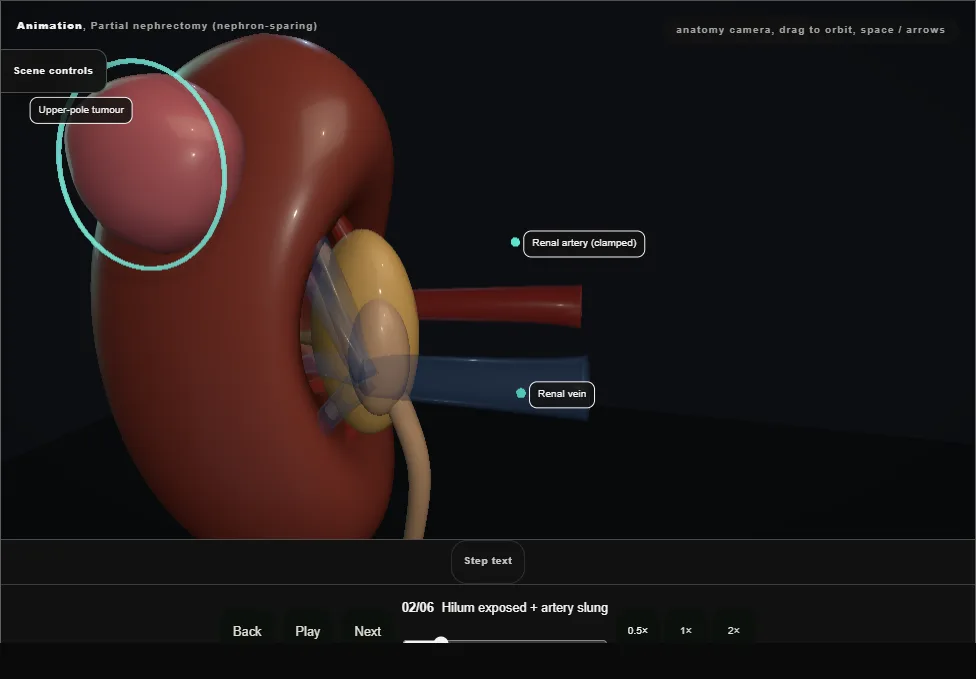Set playback speed to 0.5×

637,630
